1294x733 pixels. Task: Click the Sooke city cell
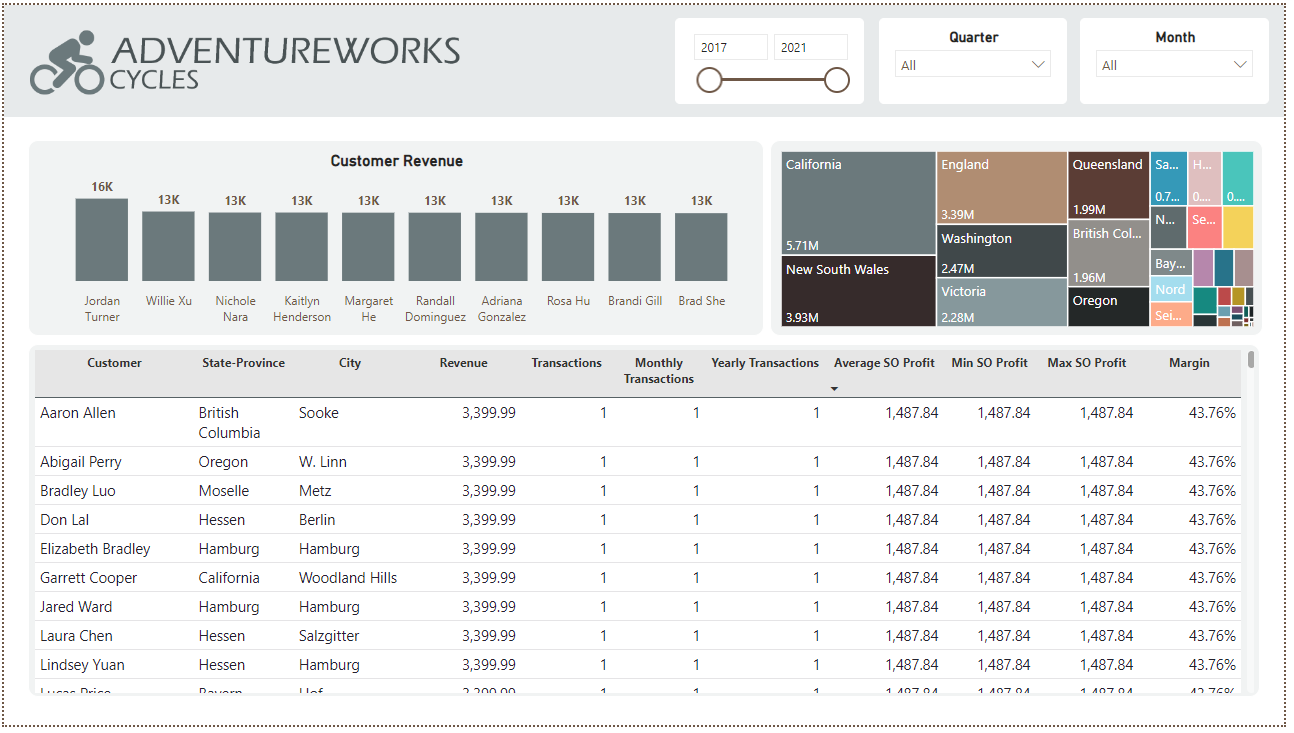(x=319, y=413)
